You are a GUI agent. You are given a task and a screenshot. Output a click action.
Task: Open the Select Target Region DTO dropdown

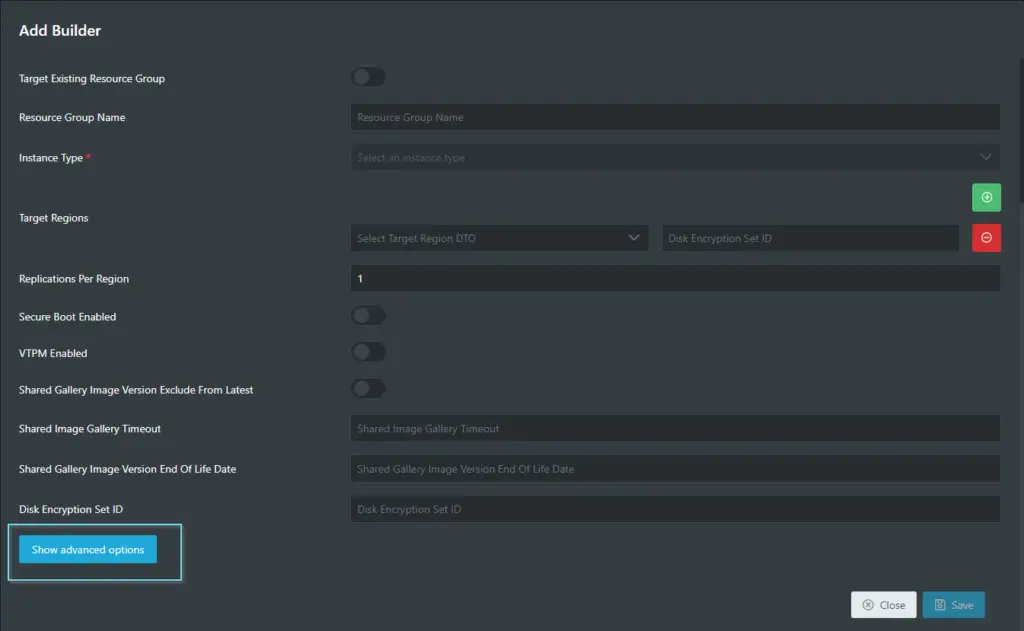coord(500,238)
